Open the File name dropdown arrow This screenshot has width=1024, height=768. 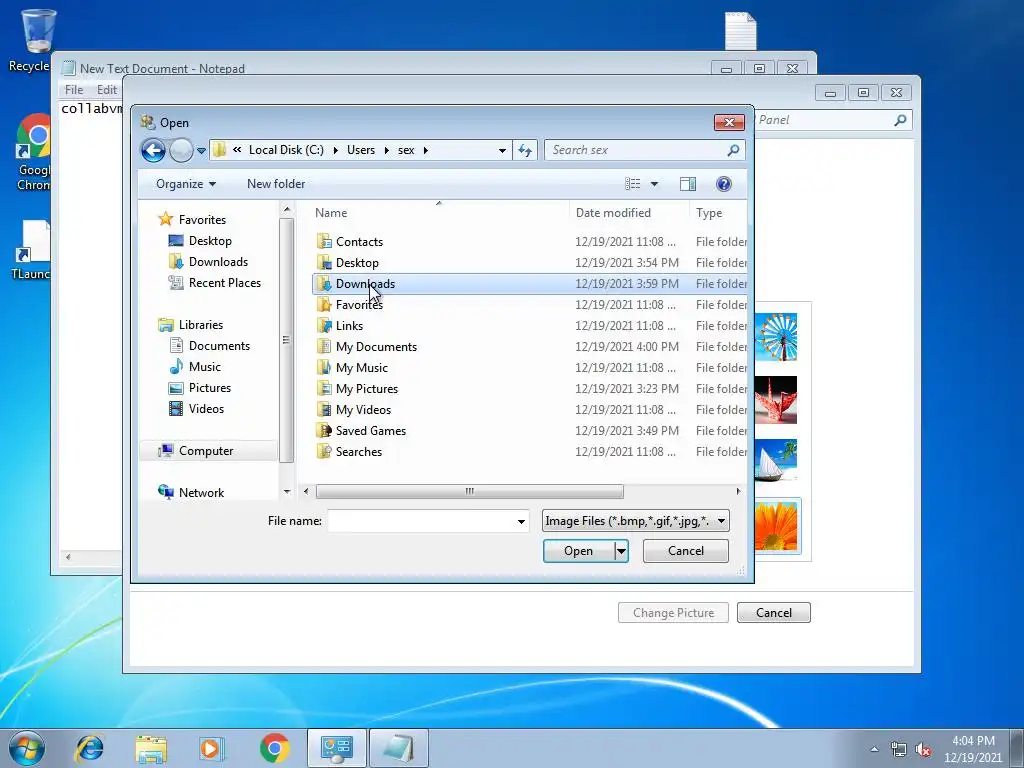coord(521,521)
